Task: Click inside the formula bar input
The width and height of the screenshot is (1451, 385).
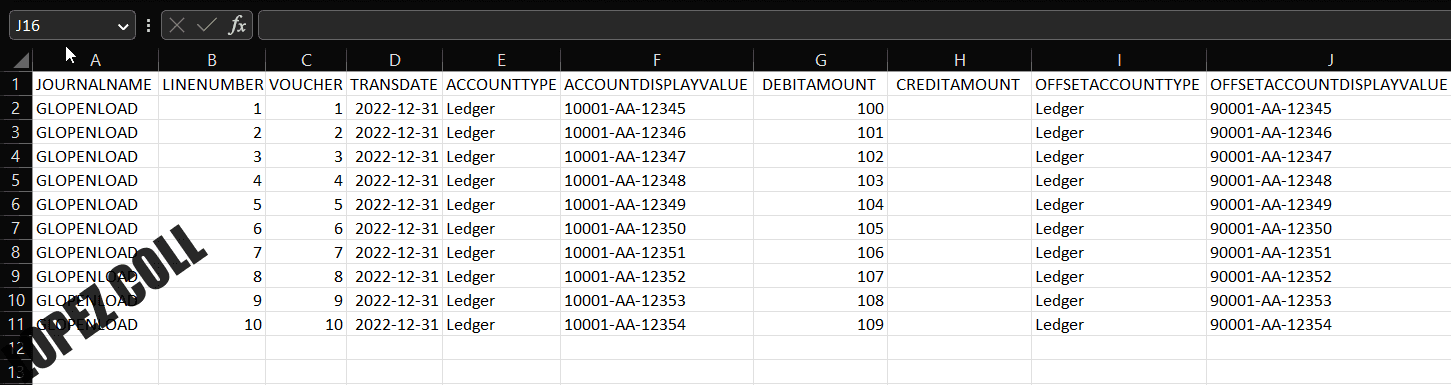Action: coord(853,25)
